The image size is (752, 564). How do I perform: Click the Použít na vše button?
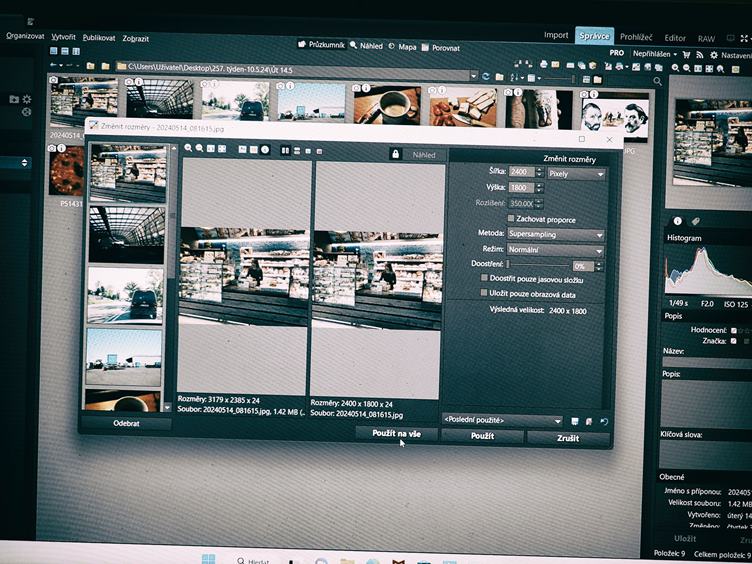396,434
